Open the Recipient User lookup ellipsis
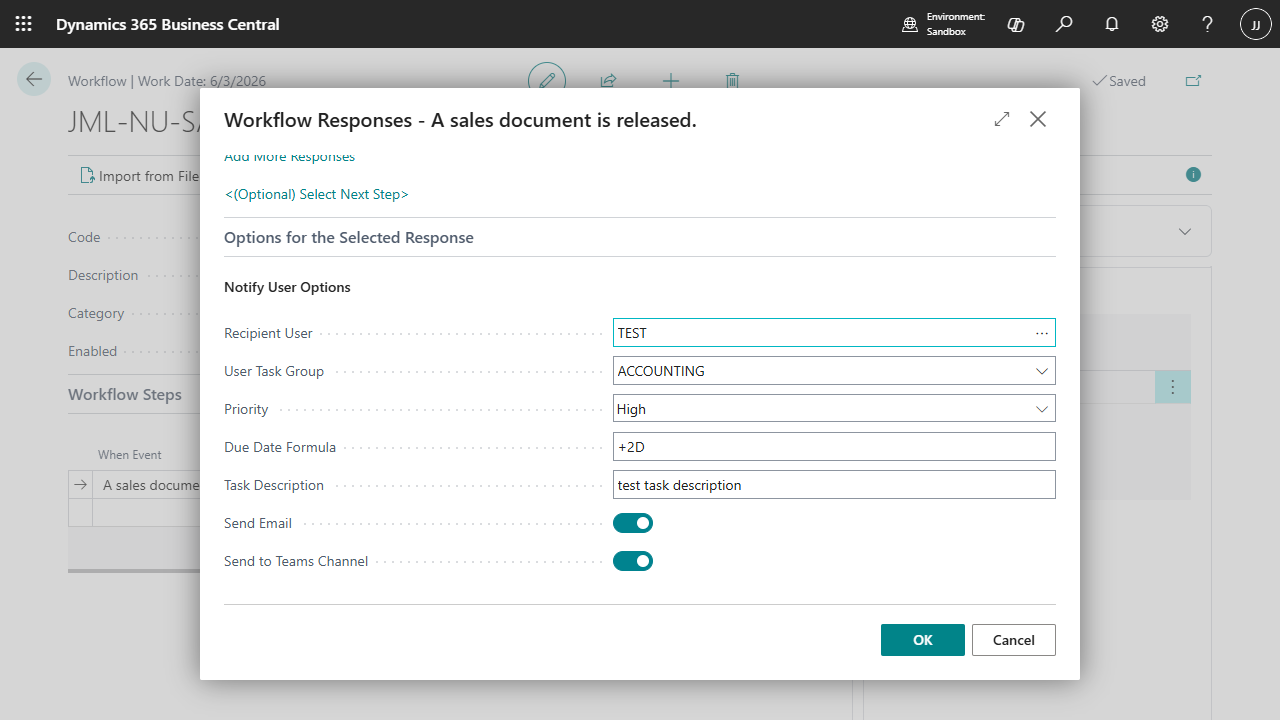 pyautogui.click(x=1042, y=333)
